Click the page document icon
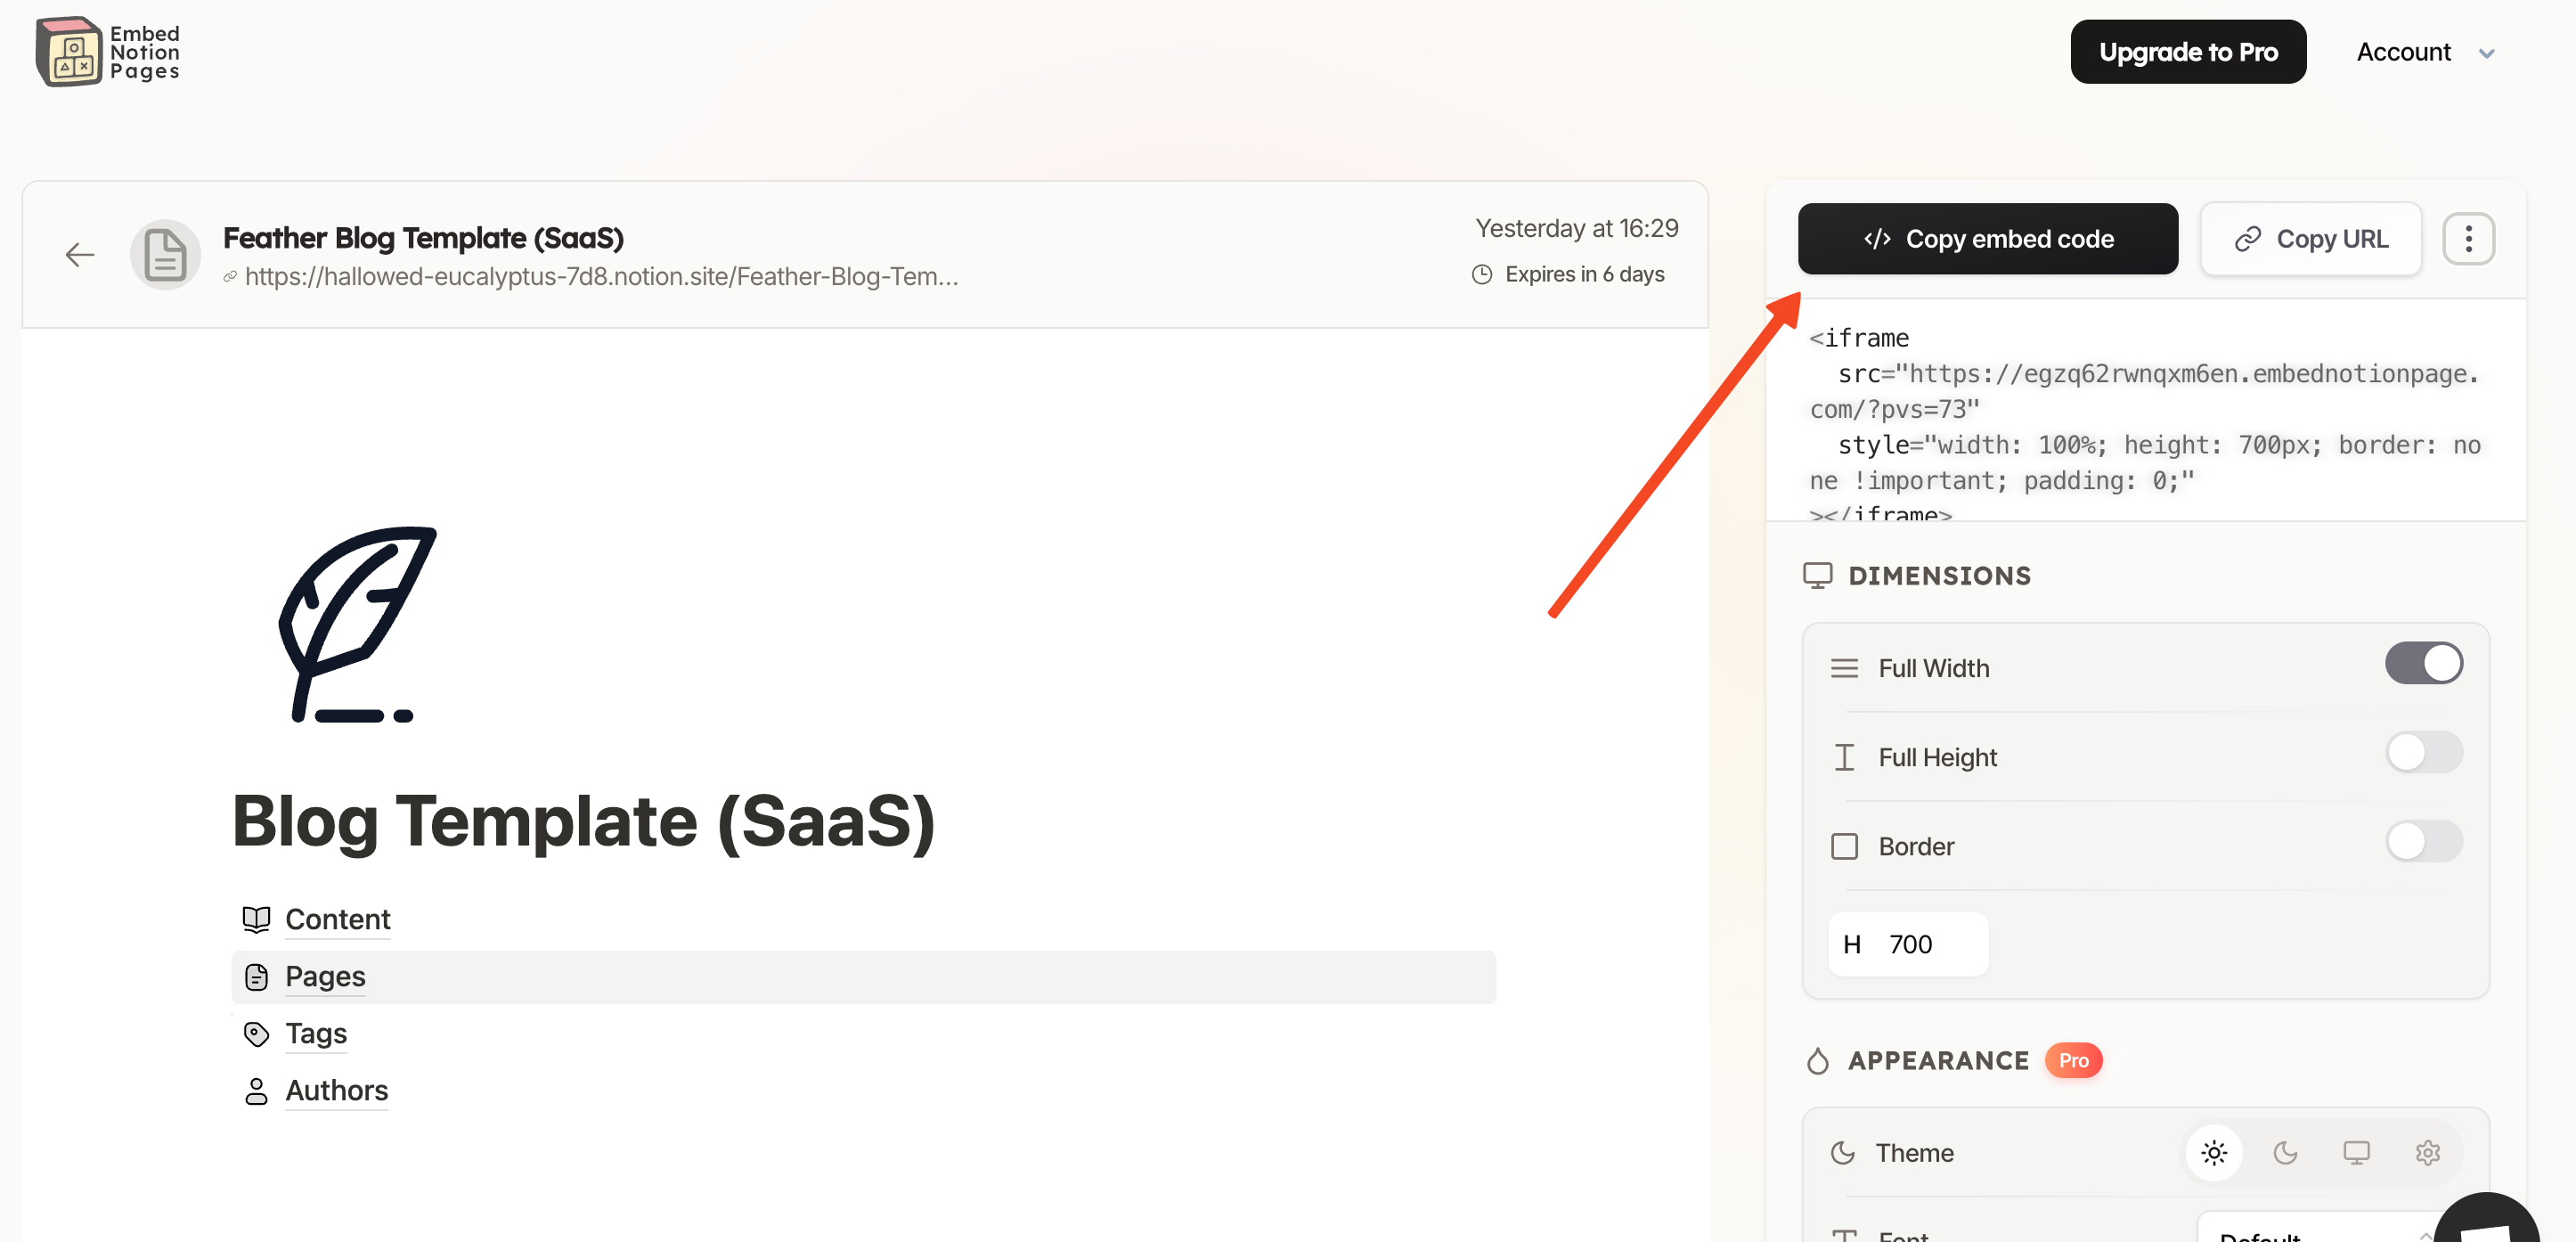2576x1242 pixels. click(x=165, y=254)
